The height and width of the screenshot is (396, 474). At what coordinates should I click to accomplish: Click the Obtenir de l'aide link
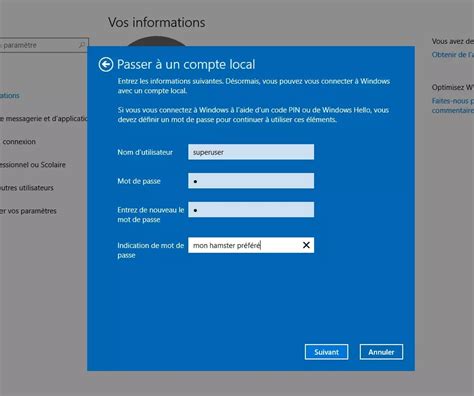(x=453, y=55)
